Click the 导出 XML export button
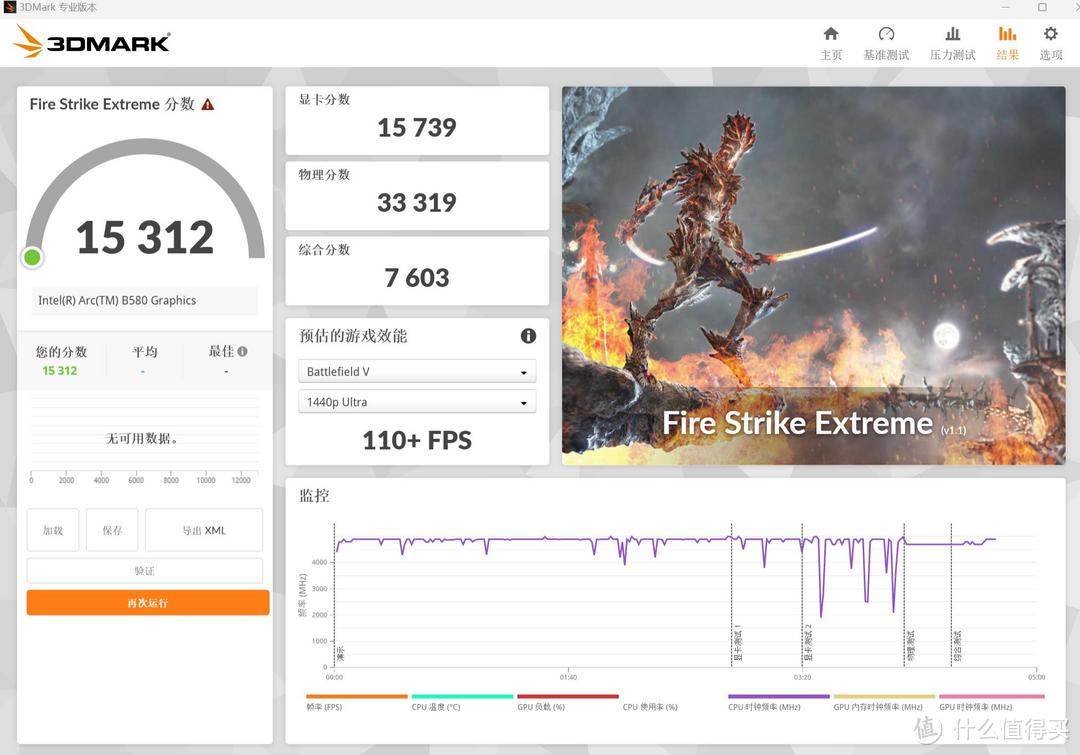Screen dimensions: 1080x755 204,530
